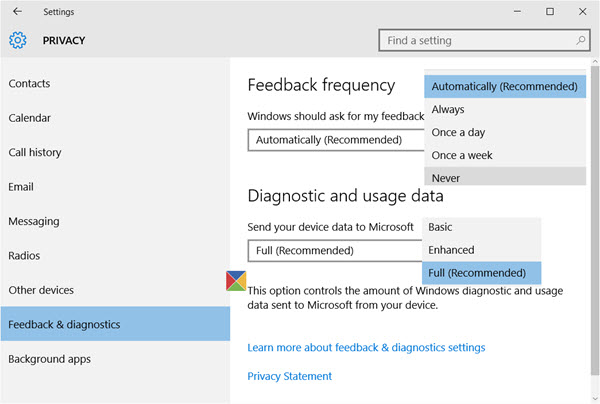Open the Privacy Statement link
The width and height of the screenshot is (600, 404).
[x=289, y=376]
